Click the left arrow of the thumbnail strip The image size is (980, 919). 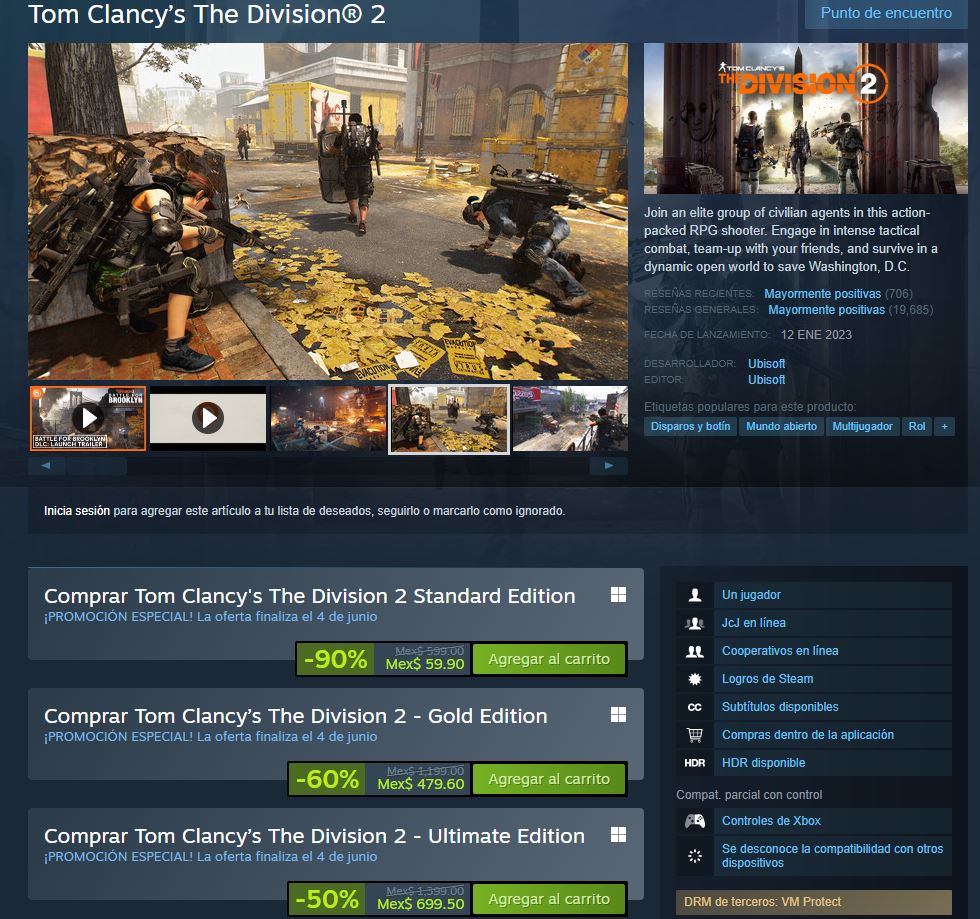tap(46, 465)
